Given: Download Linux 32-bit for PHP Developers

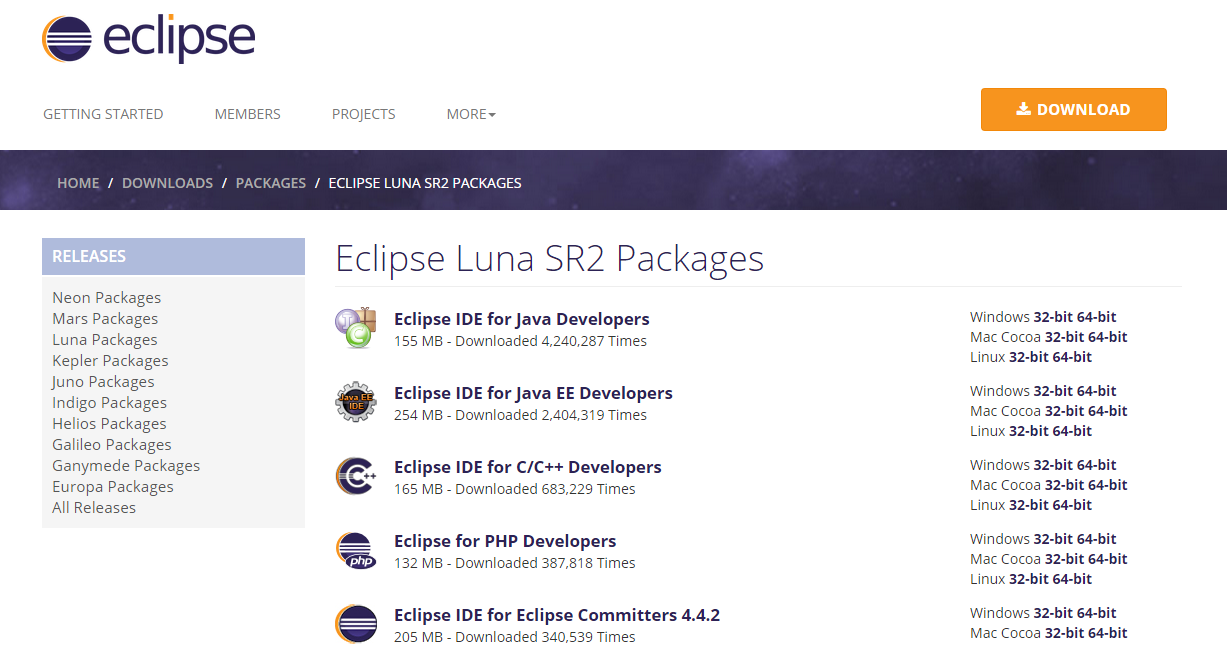Looking at the screenshot, I should [1026, 579].
